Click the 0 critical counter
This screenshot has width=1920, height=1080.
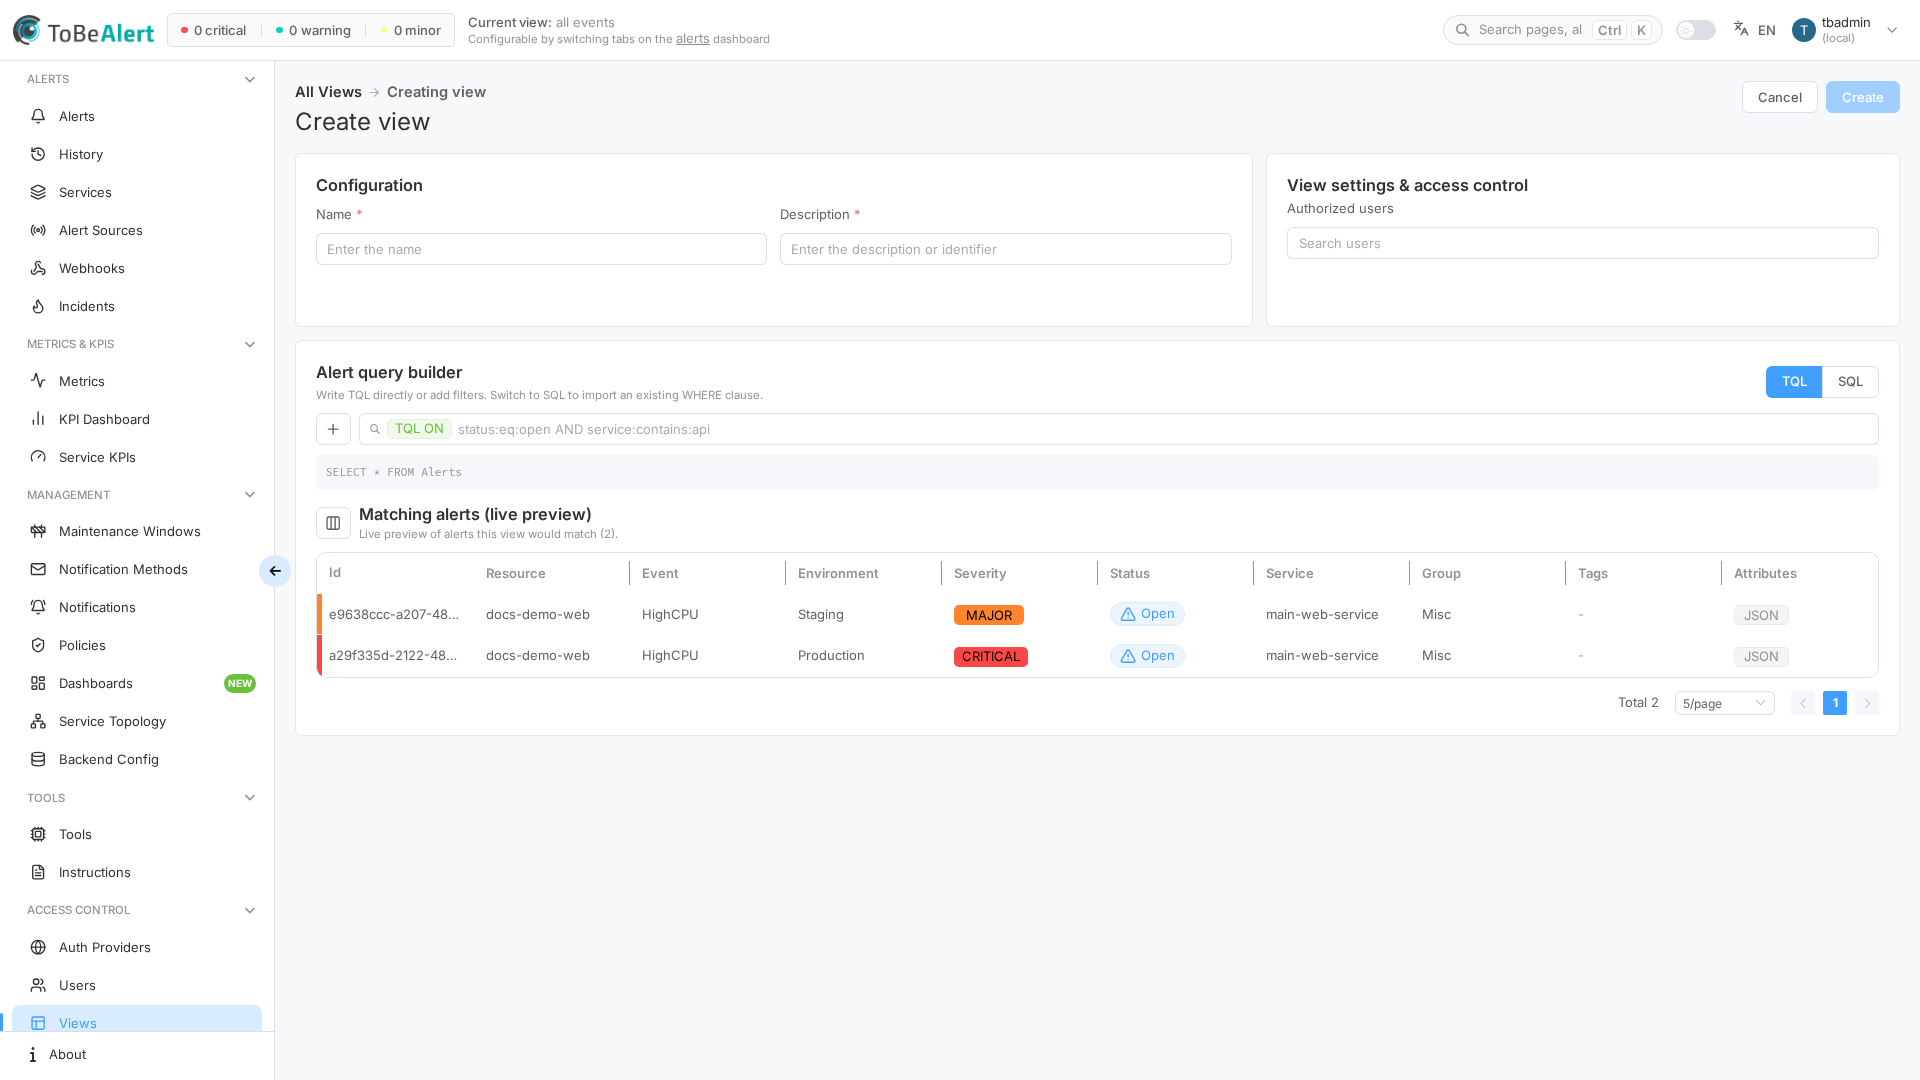(213, 30)
